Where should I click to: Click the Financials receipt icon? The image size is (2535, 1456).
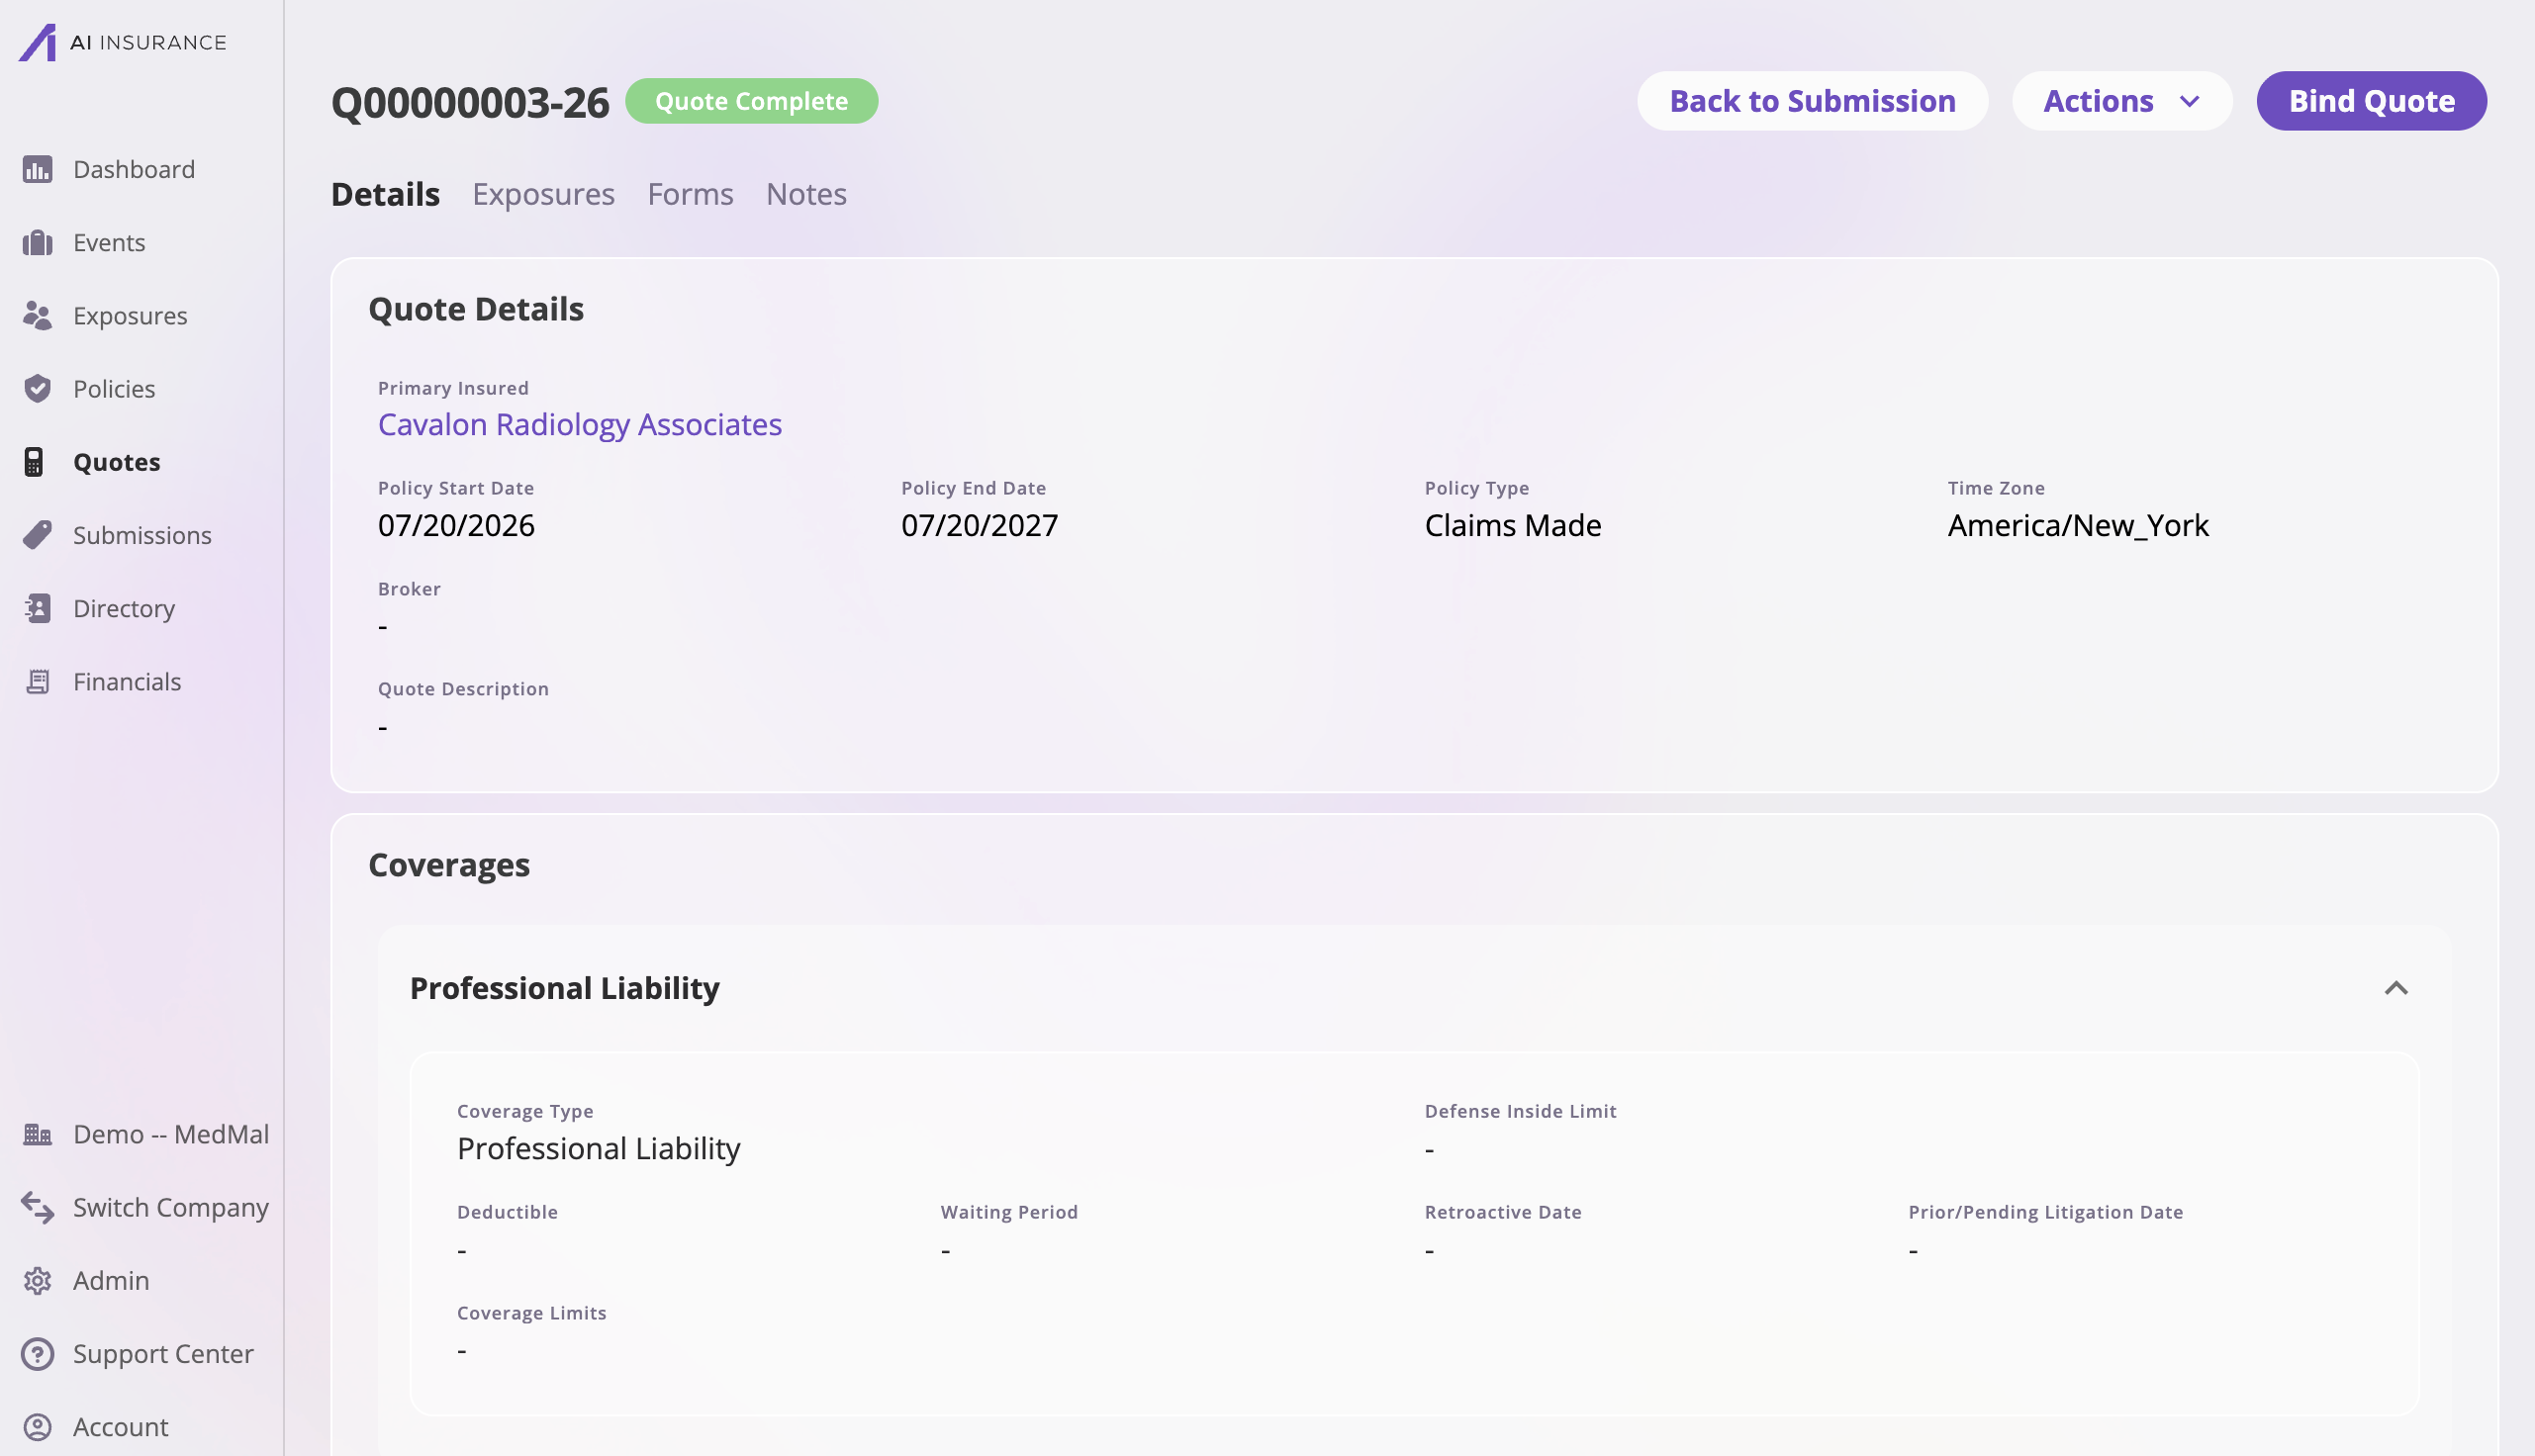click(x=37, y=681)
